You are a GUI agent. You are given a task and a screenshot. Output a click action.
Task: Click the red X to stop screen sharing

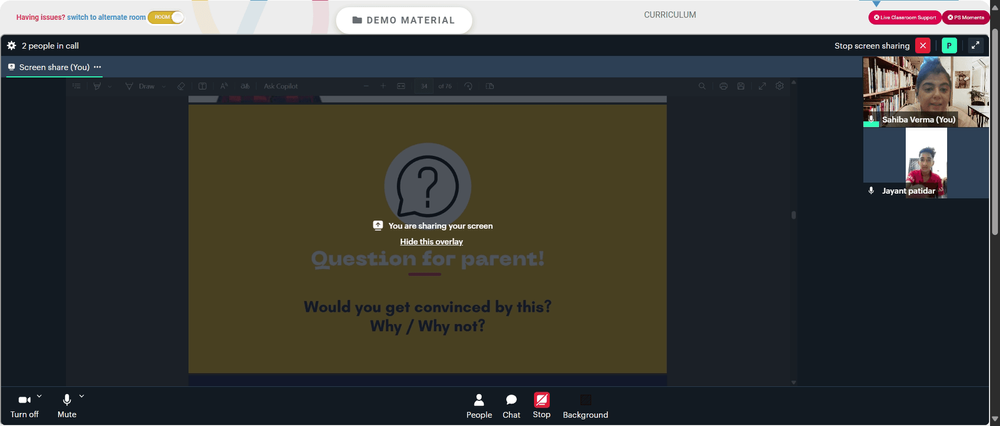coord(923,46)
